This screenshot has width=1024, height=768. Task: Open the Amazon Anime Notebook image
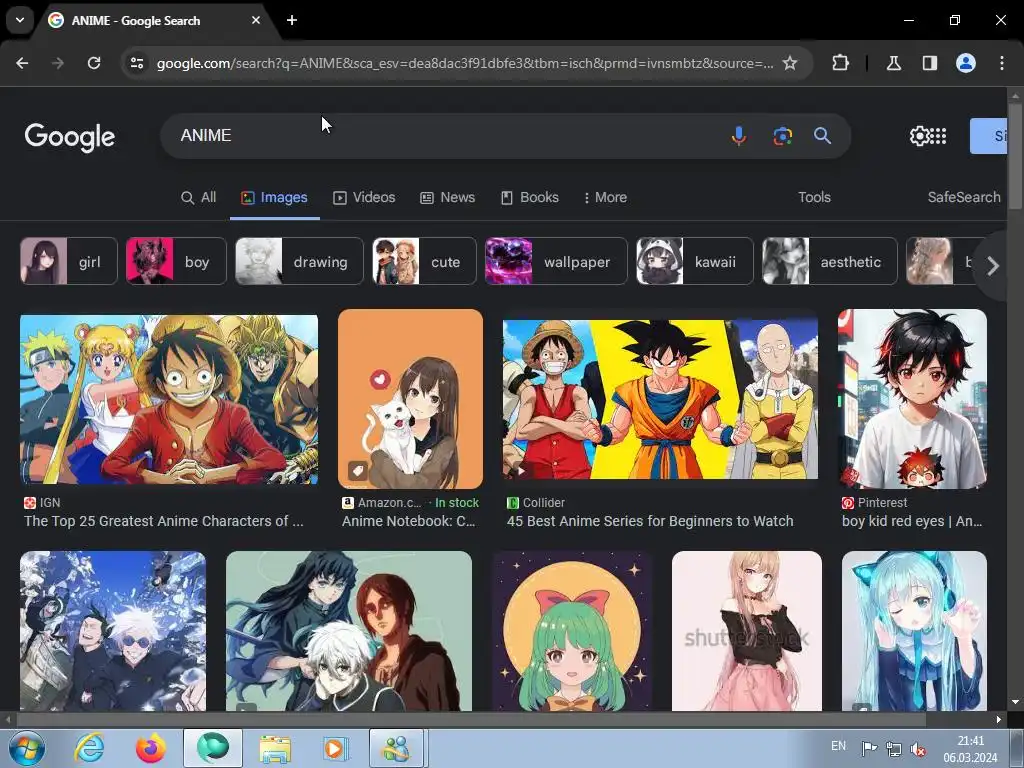click(x=410, y=399)
